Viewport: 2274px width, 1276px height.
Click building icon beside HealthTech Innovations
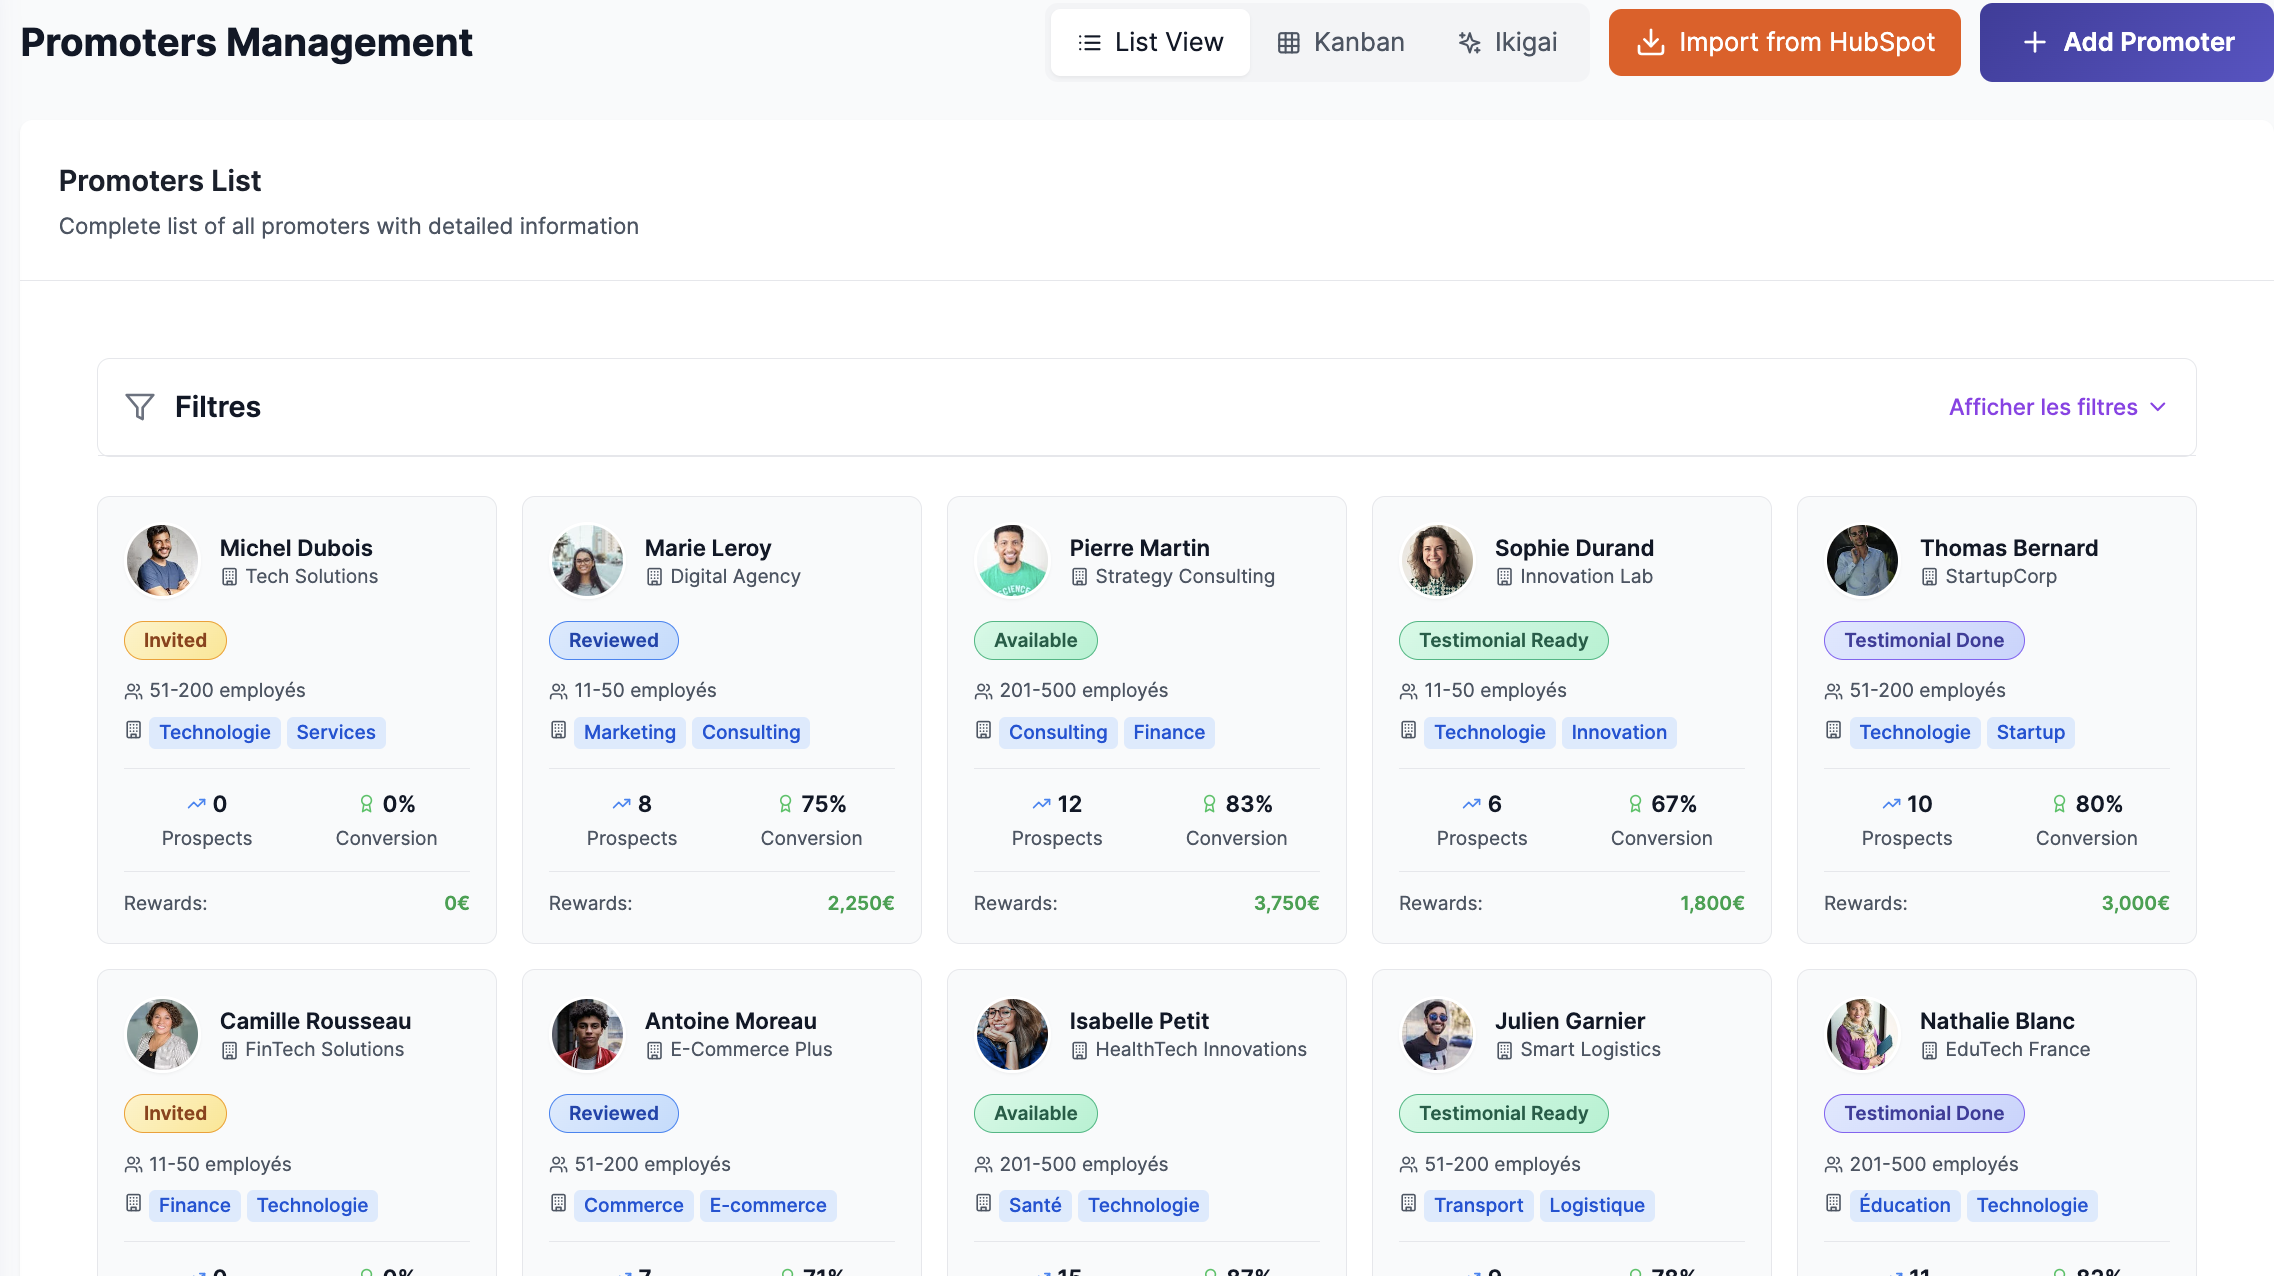coord(1079,1050)
